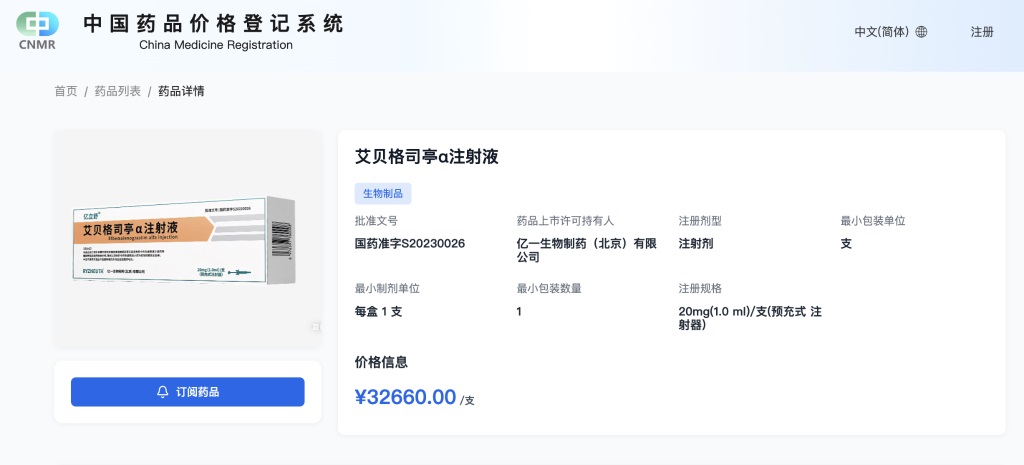Click the globe language icon
Image resolution: width=1024 pixels, height=465 pixels.
pos(921,32)
